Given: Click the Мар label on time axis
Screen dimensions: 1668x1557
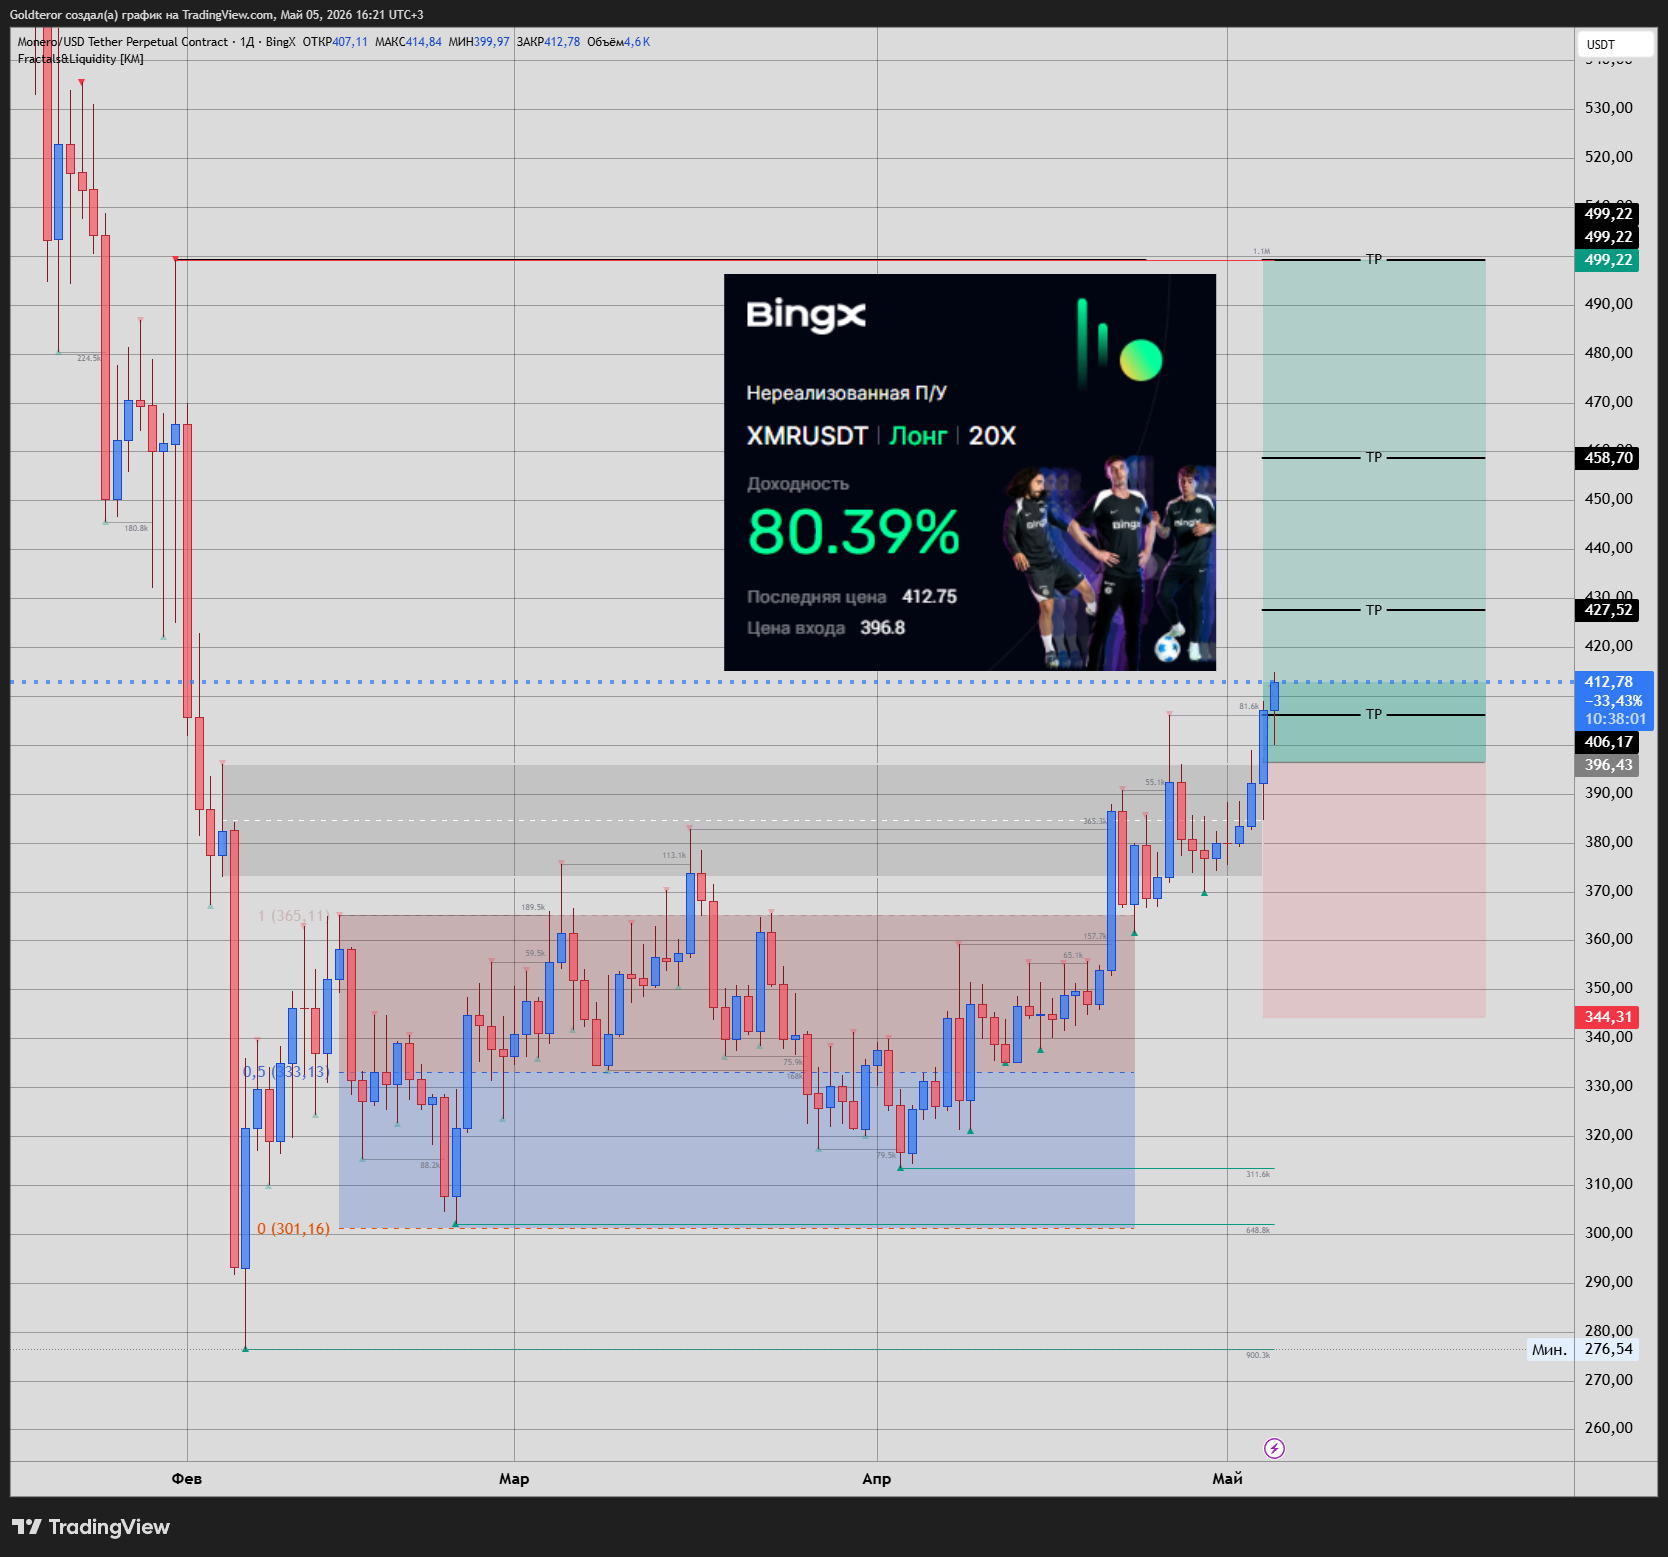Looking at the screenshot, I should (x=514, y=1479).
